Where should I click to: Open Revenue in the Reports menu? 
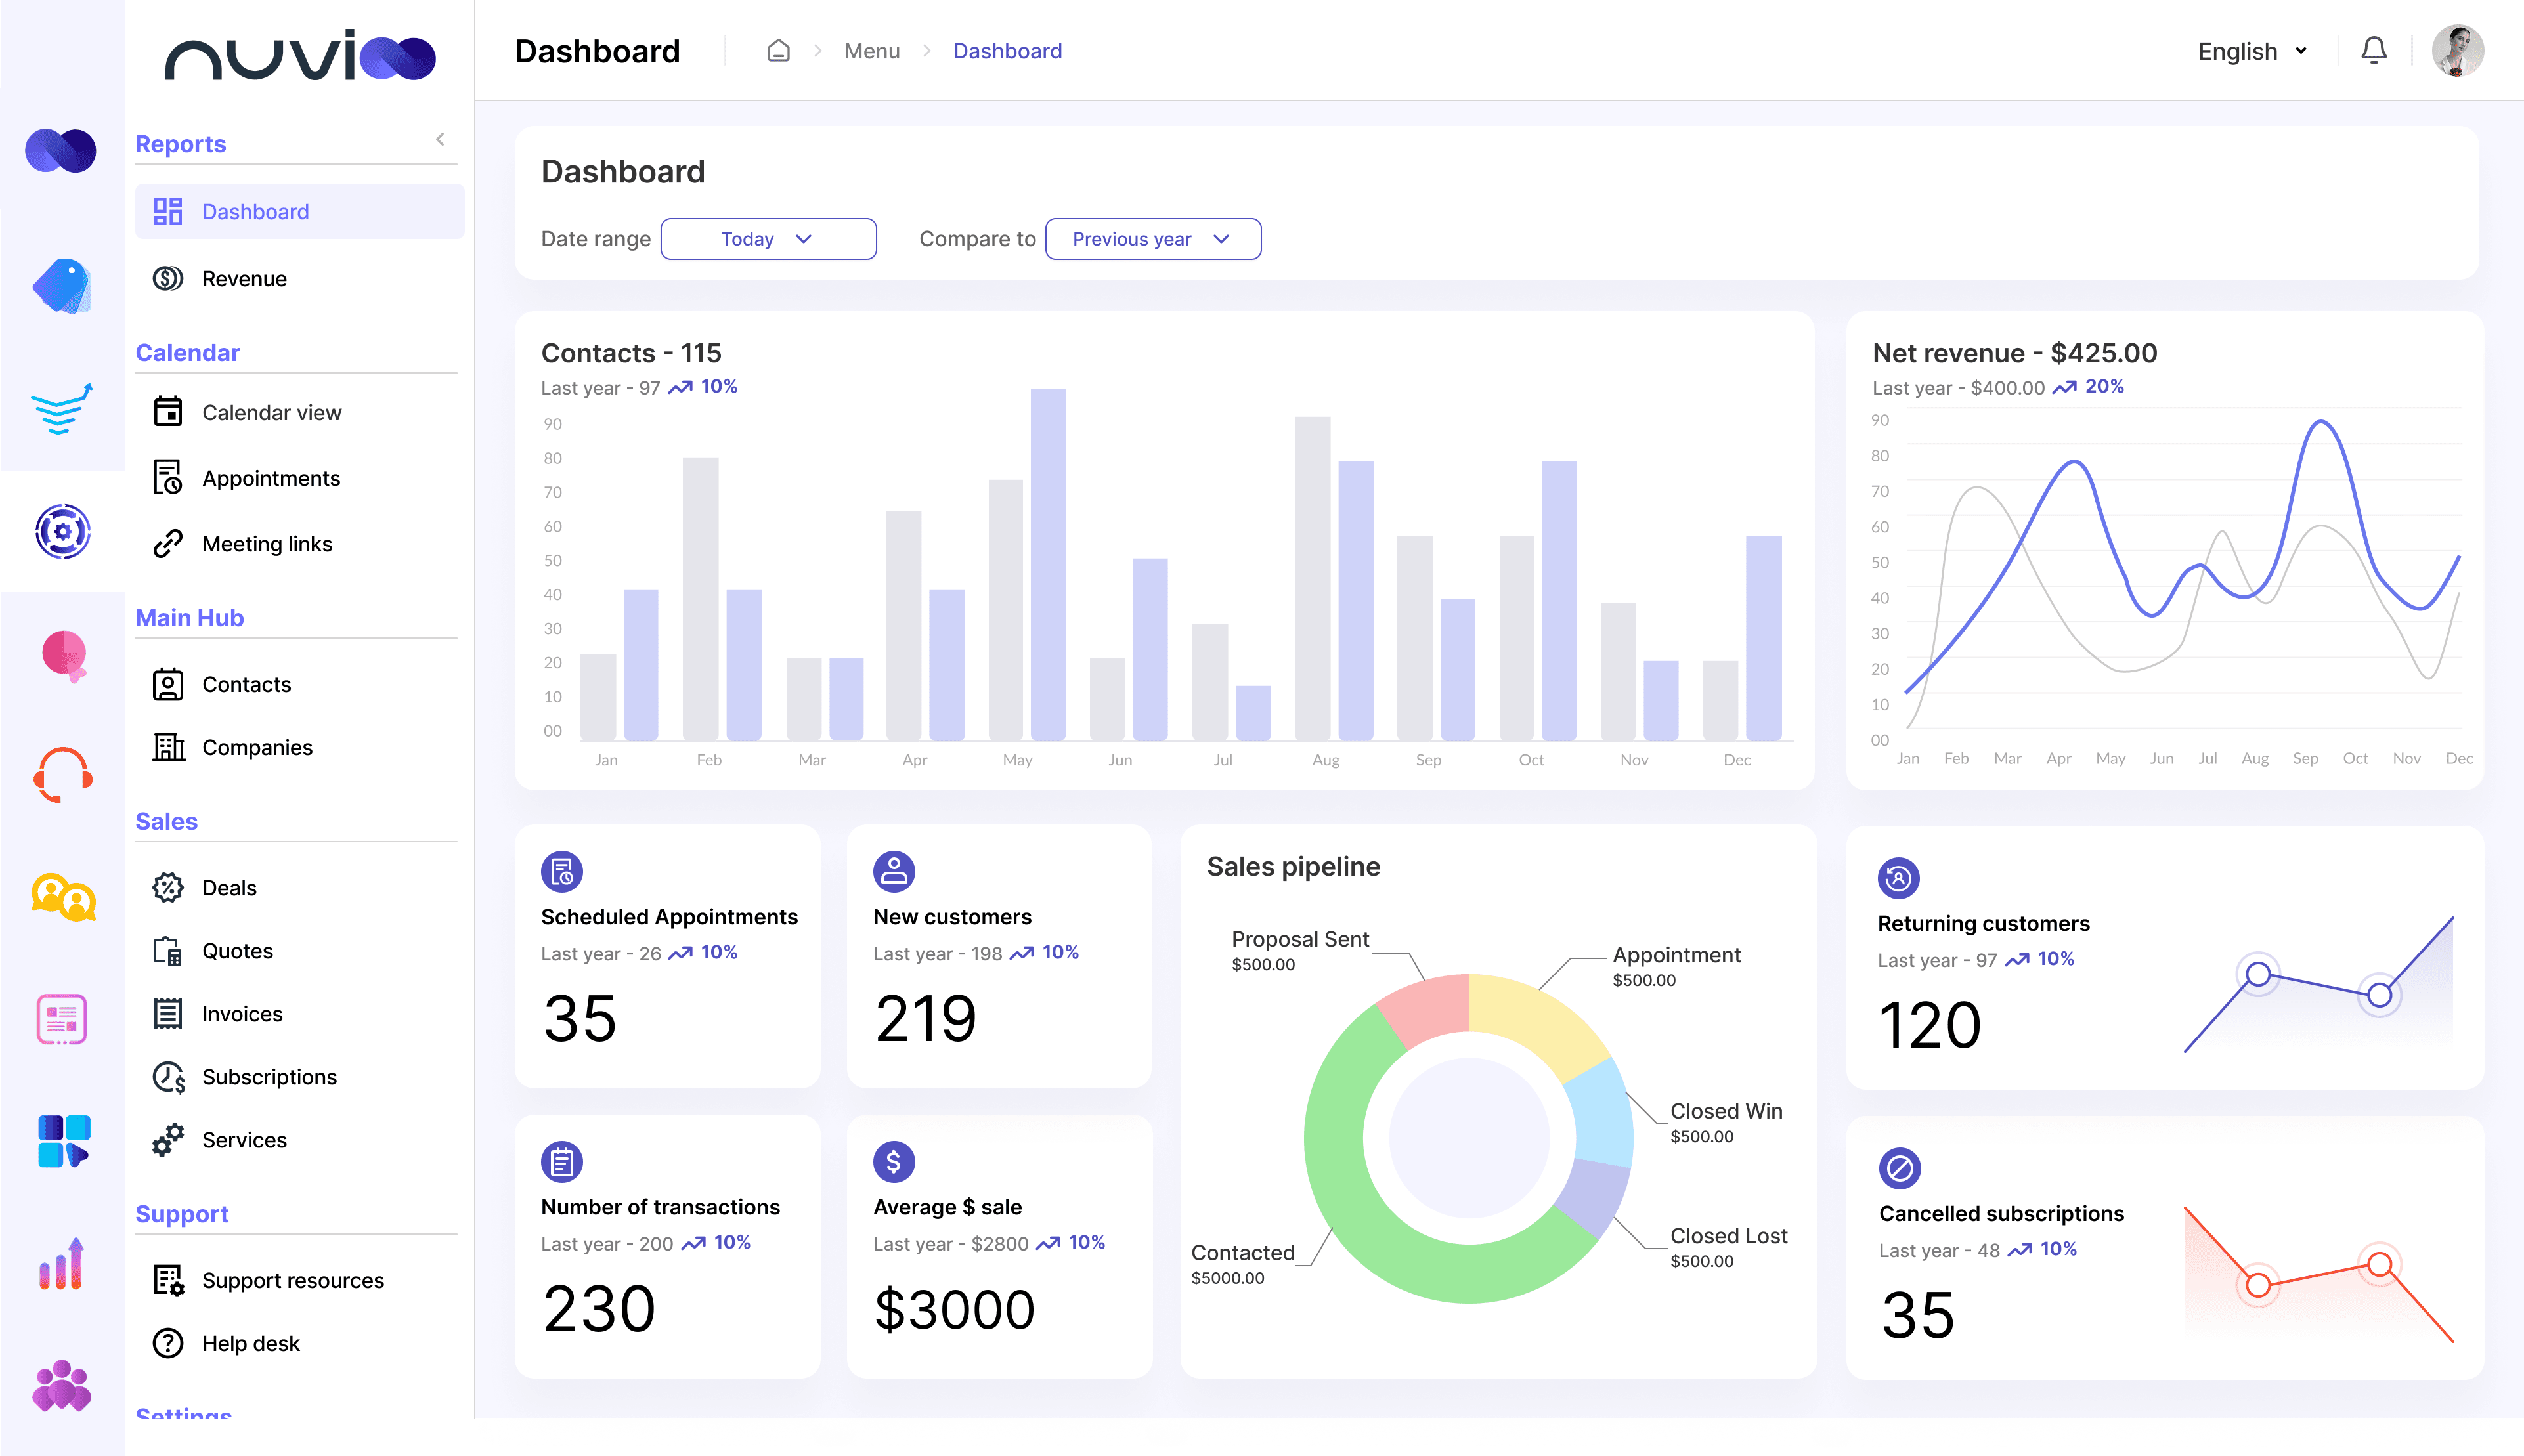(244, 279)
